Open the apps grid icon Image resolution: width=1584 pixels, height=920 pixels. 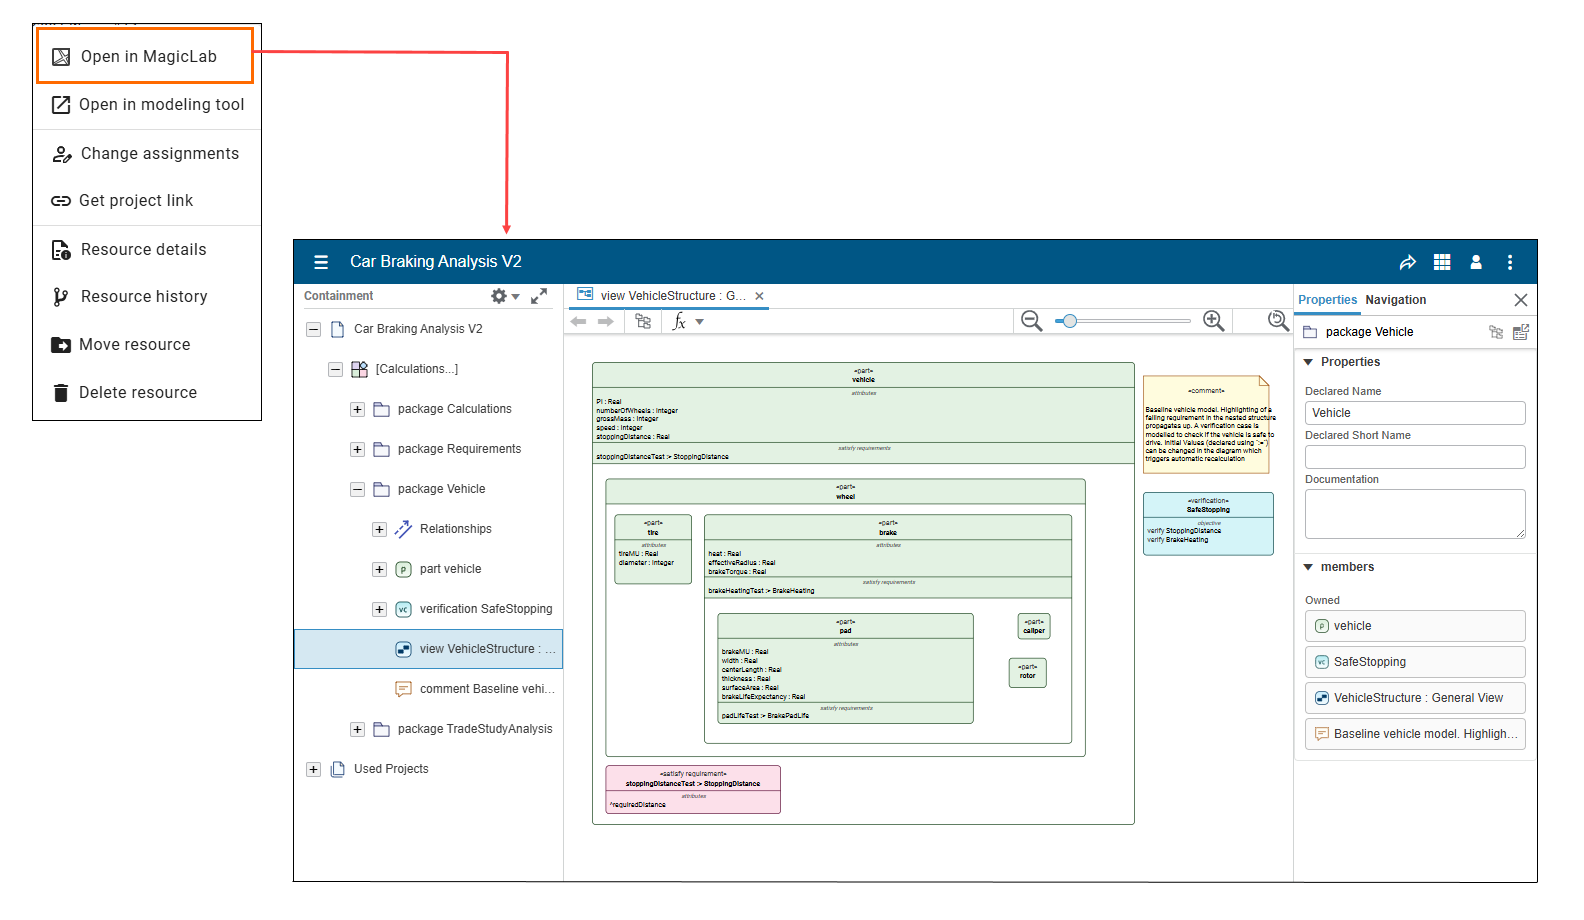click(x=1441, y=262)
